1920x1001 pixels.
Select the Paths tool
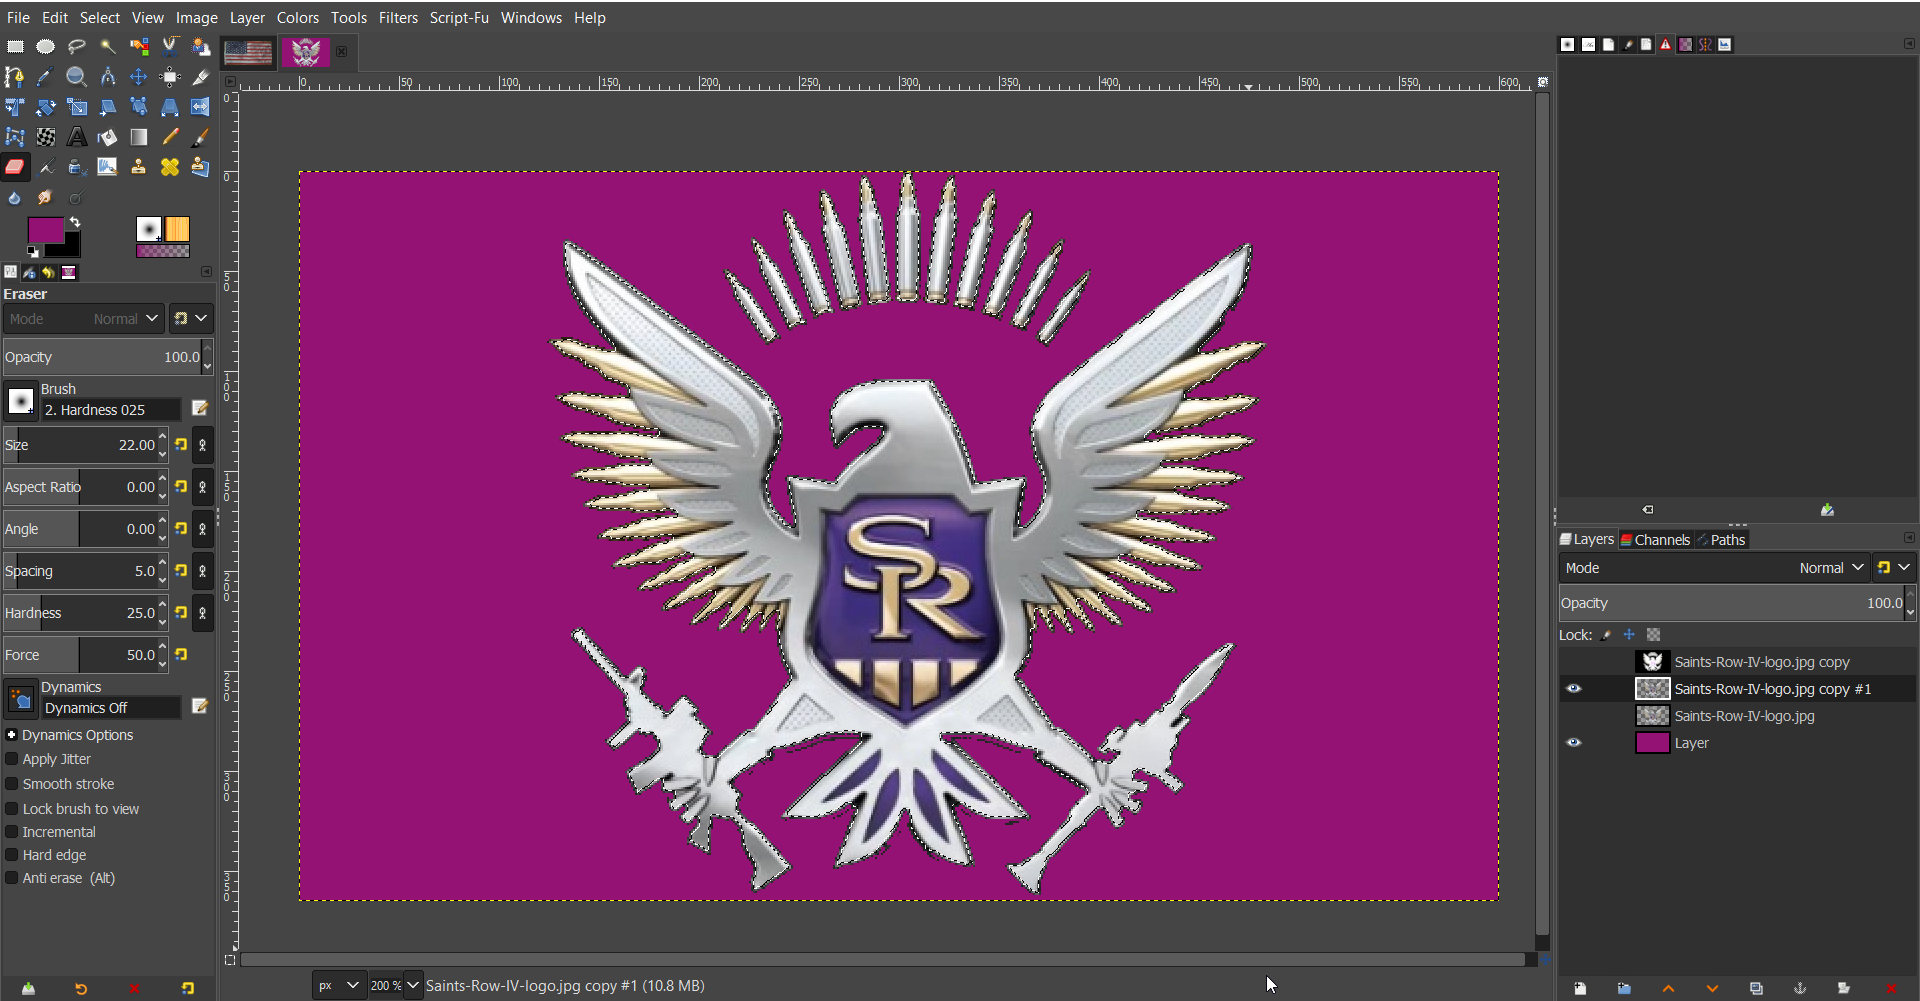point(15,77)
